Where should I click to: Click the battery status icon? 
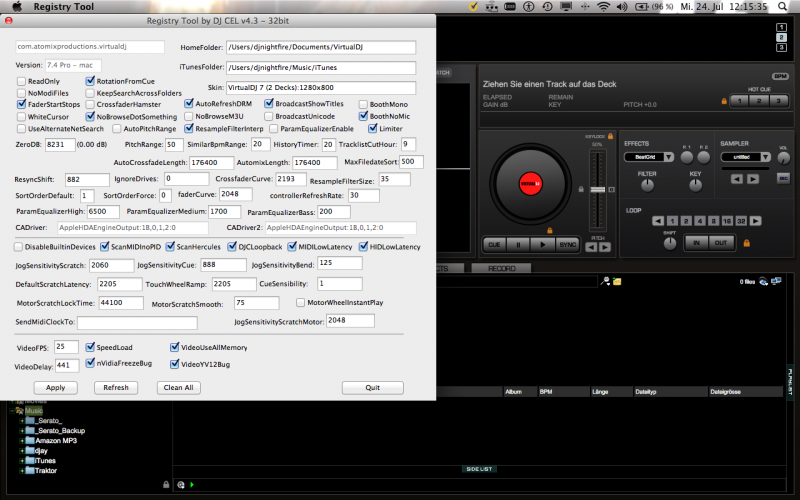pyautogui.click(x=641, y=7)
